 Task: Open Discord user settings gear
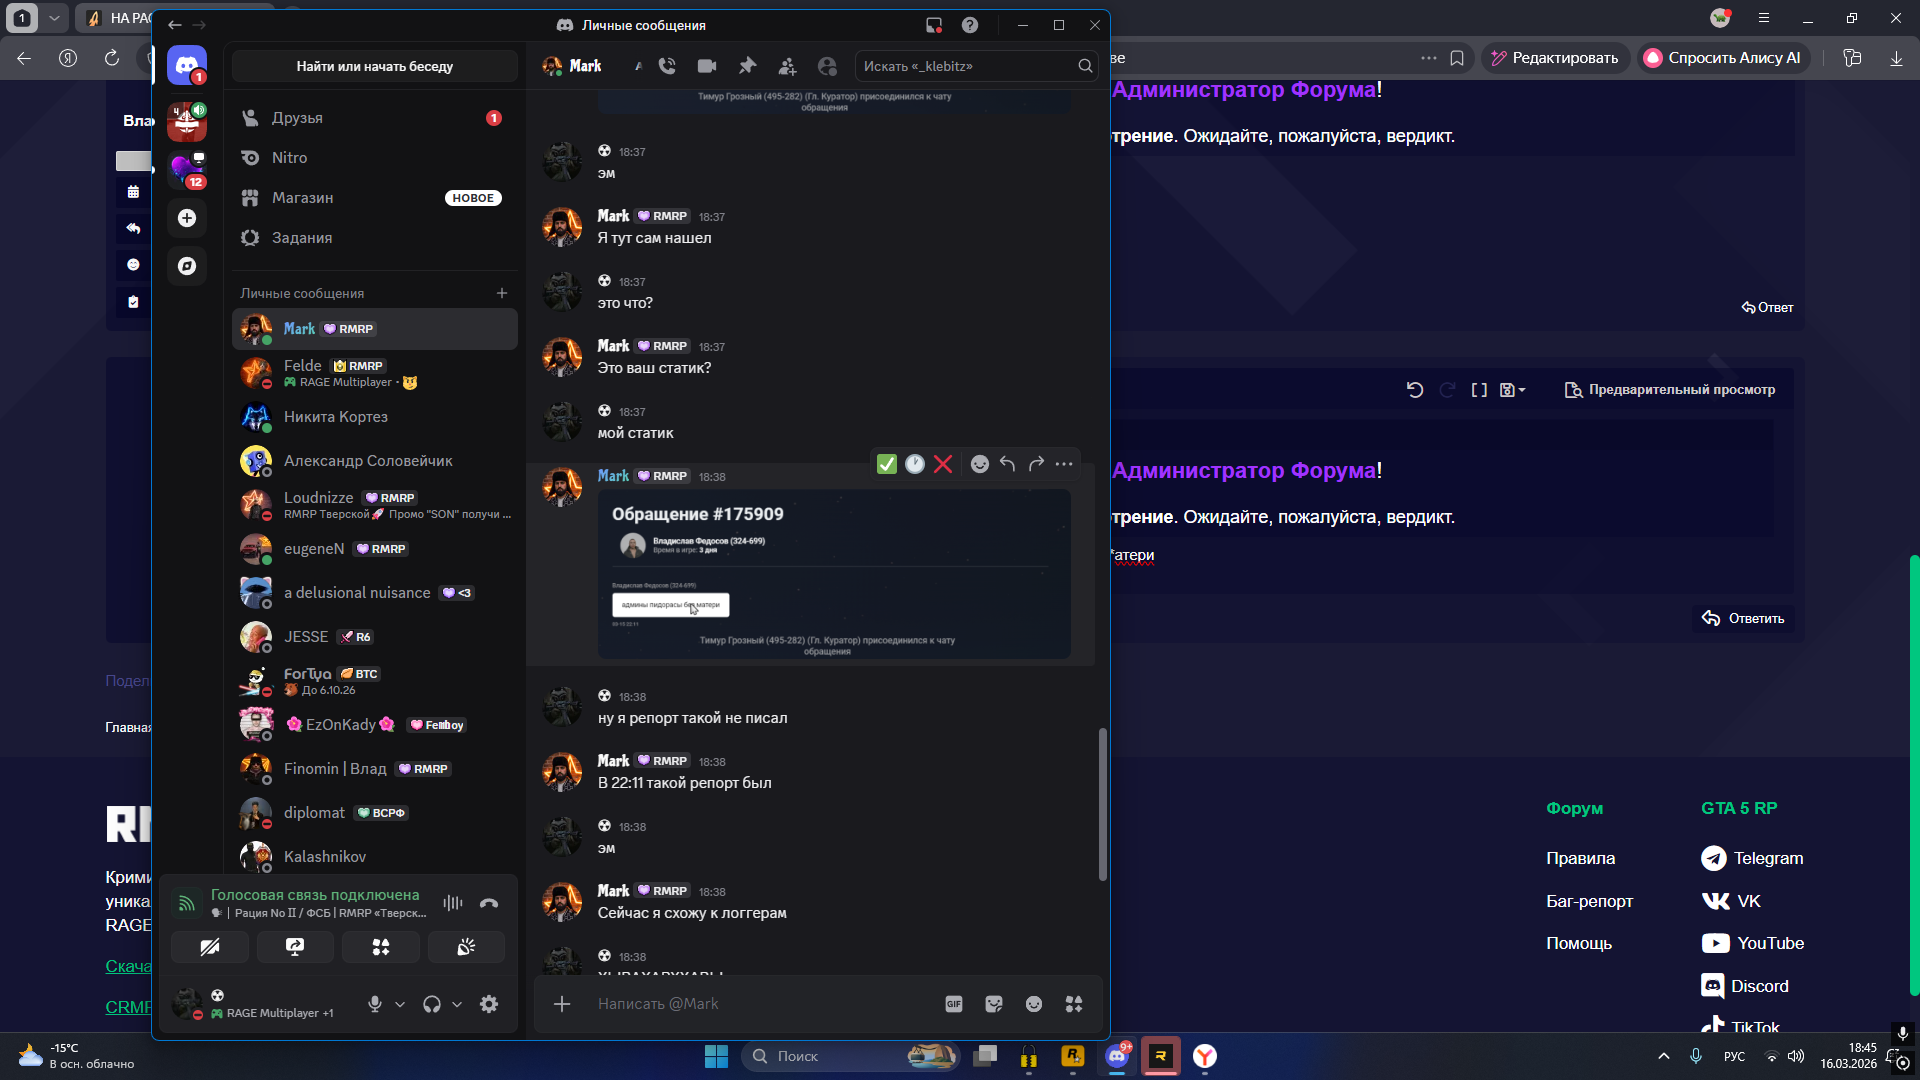[x=489, y=1004]
